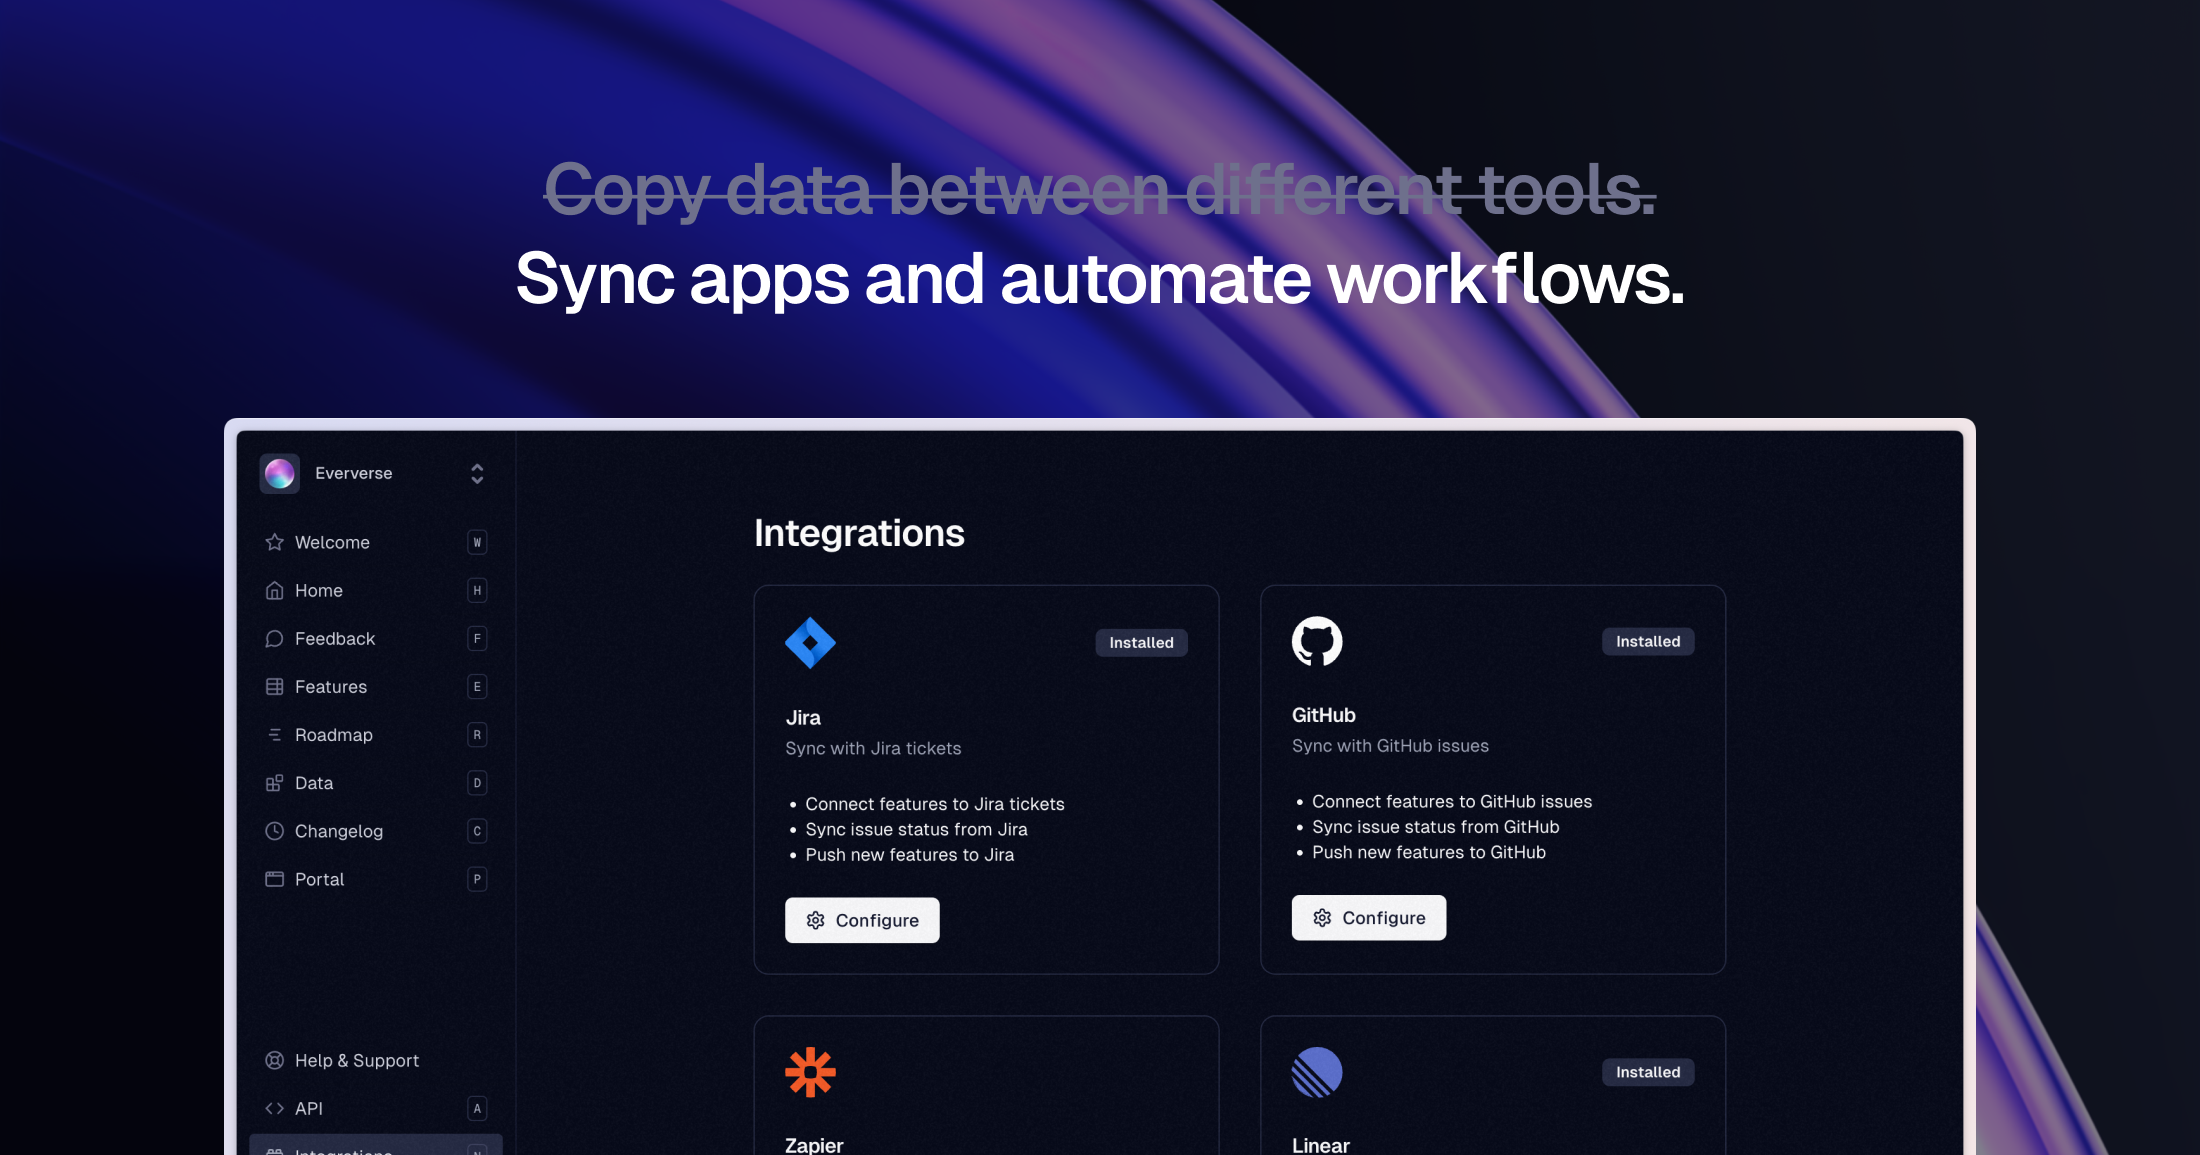This screenshot has height=1155, width=2200.
Task: Click the Help & Support lifebuoy icon
Action: pyautogui.click(x=274, y=1060)
